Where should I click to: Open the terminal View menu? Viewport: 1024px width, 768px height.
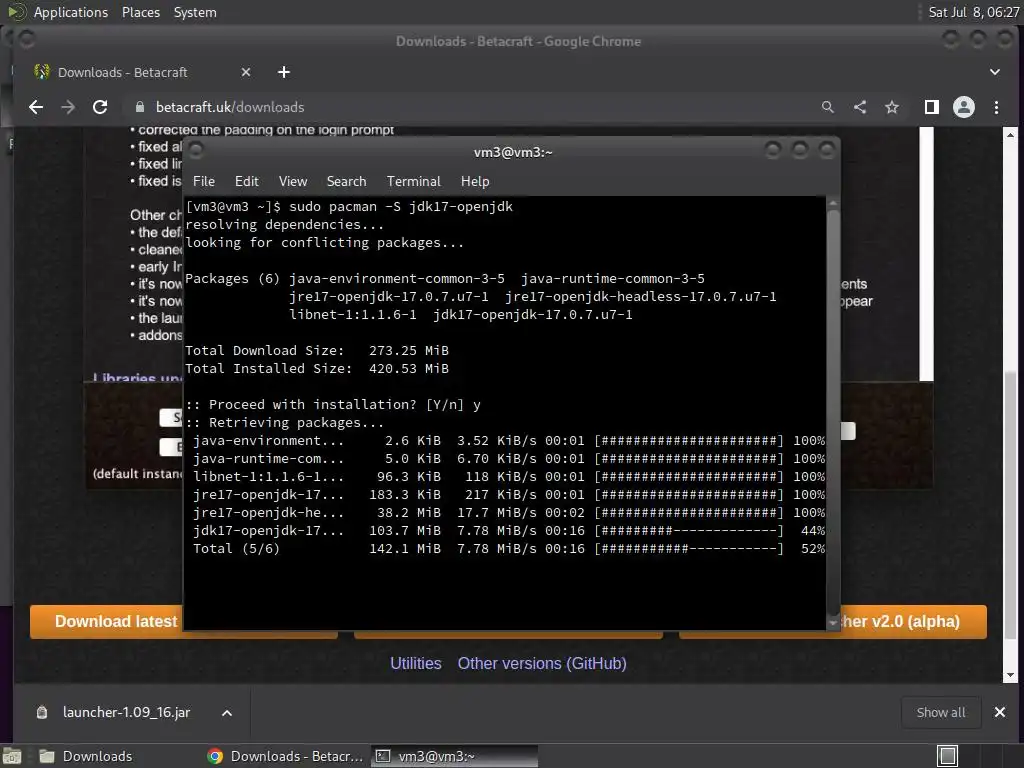(293, 182)
